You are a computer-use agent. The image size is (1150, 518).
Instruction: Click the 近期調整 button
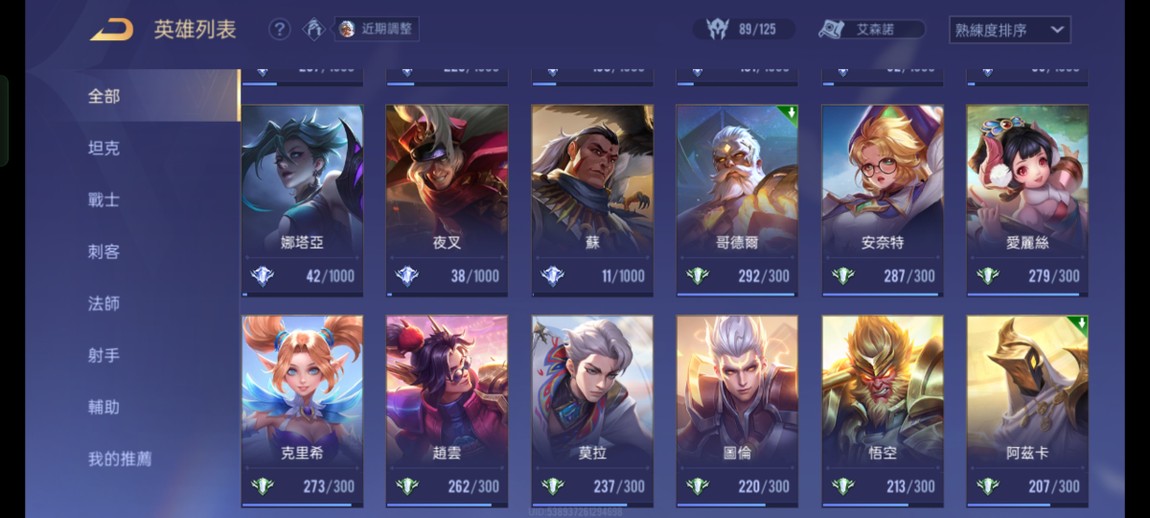[x=377, y=29]
